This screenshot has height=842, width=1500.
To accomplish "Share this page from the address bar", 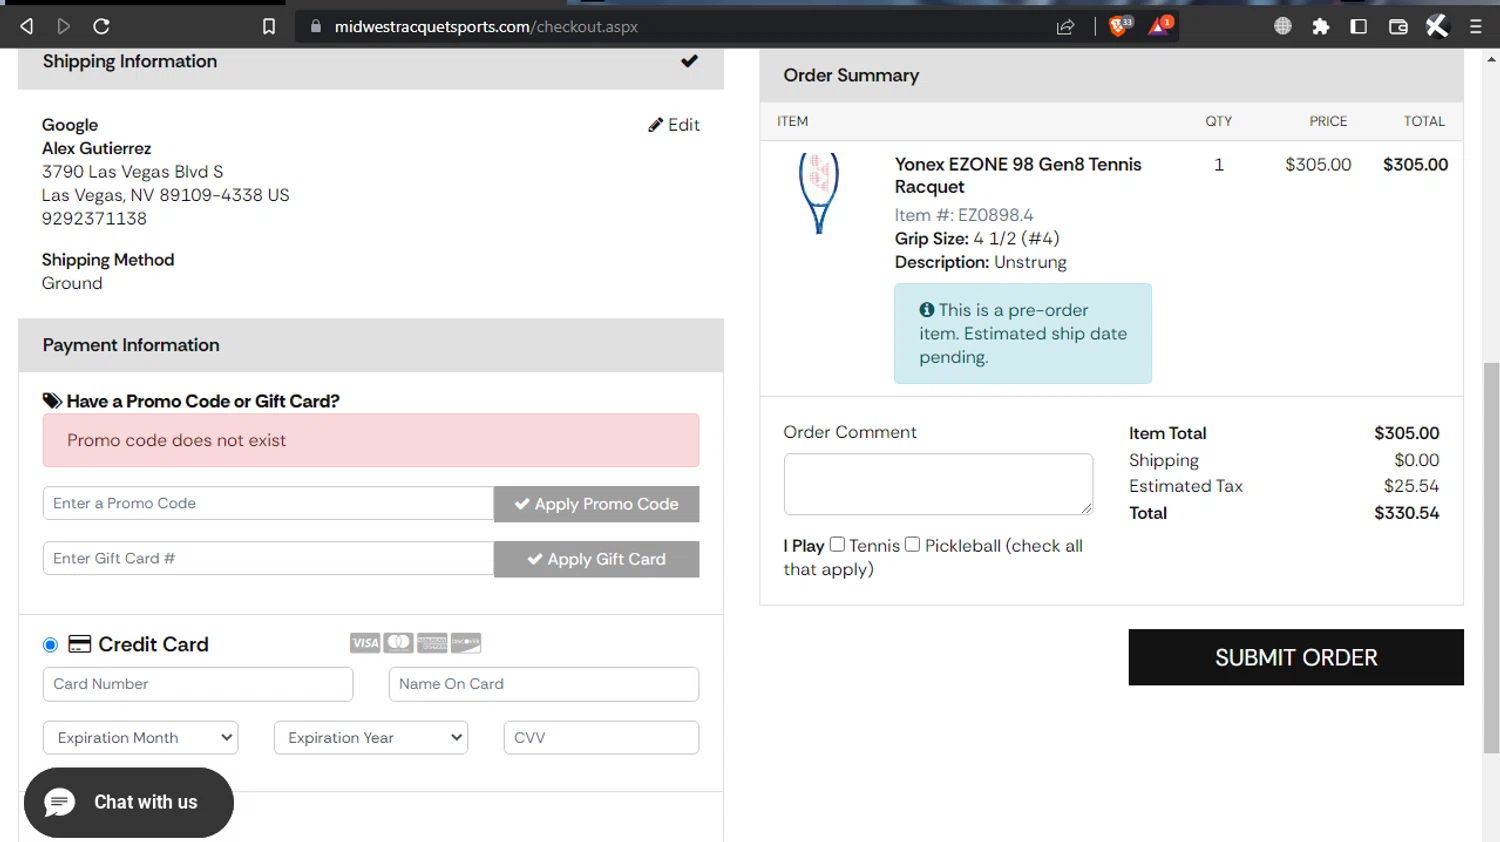I will (x=1065, y=26).
